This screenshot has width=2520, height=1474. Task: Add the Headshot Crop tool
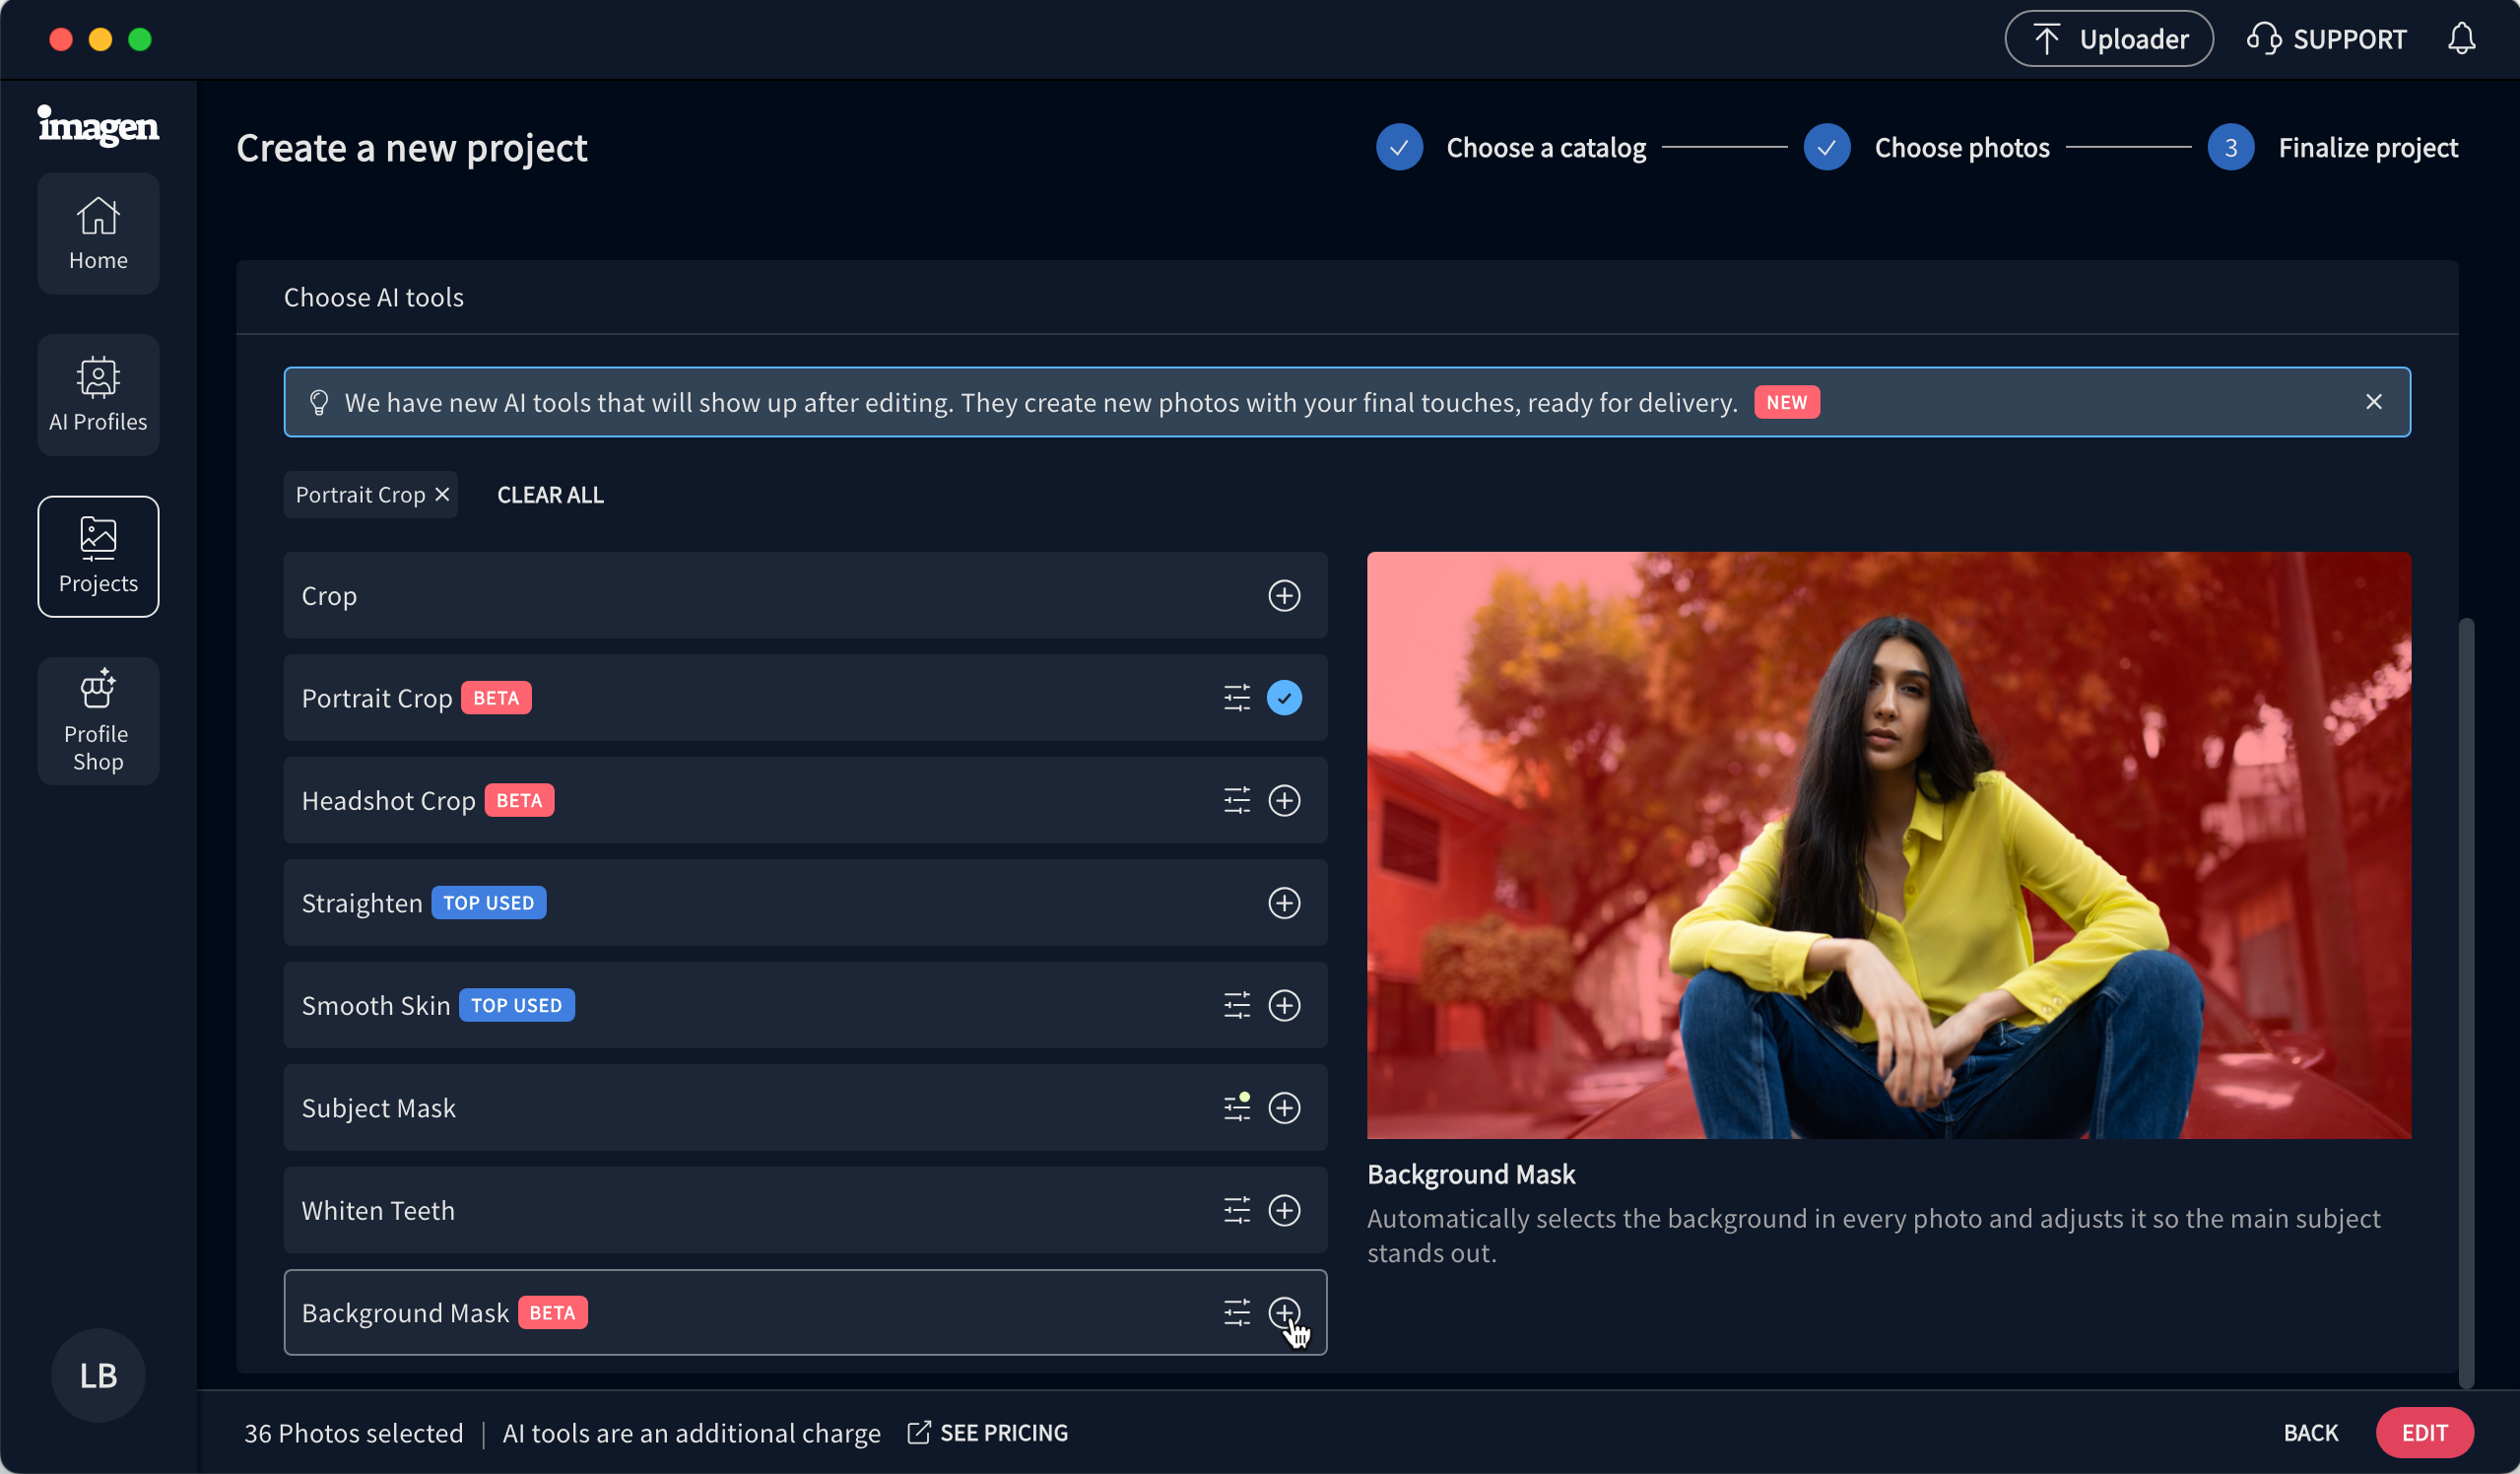1284,801
